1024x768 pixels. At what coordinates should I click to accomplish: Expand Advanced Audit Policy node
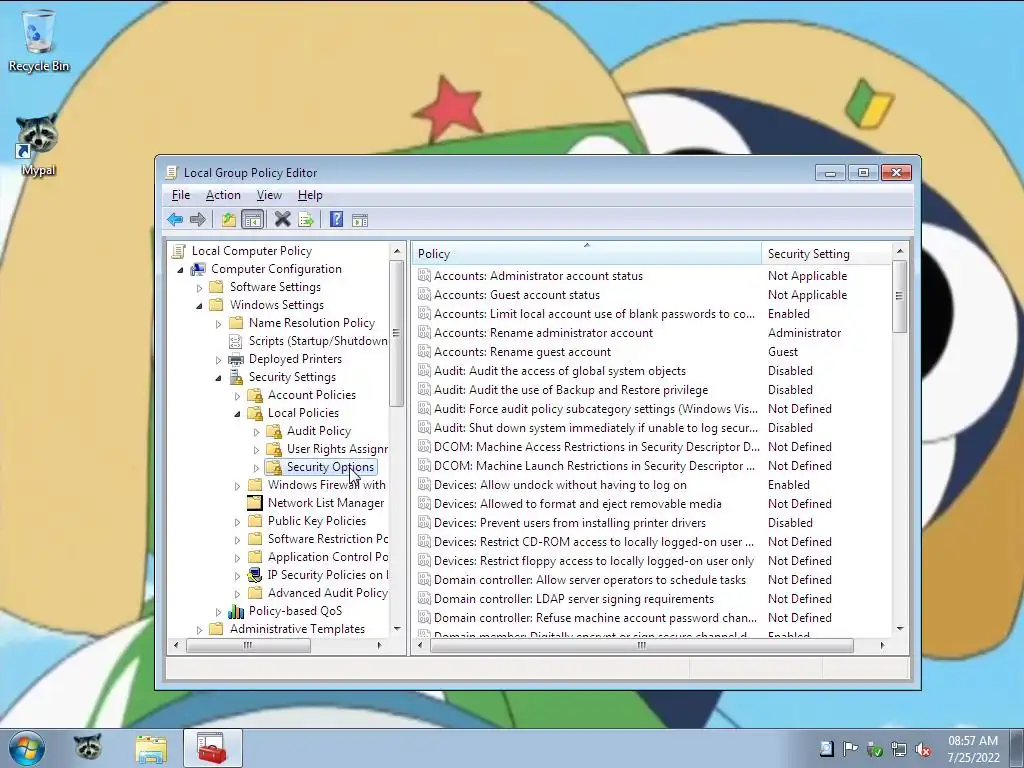[x=238, y=594]
